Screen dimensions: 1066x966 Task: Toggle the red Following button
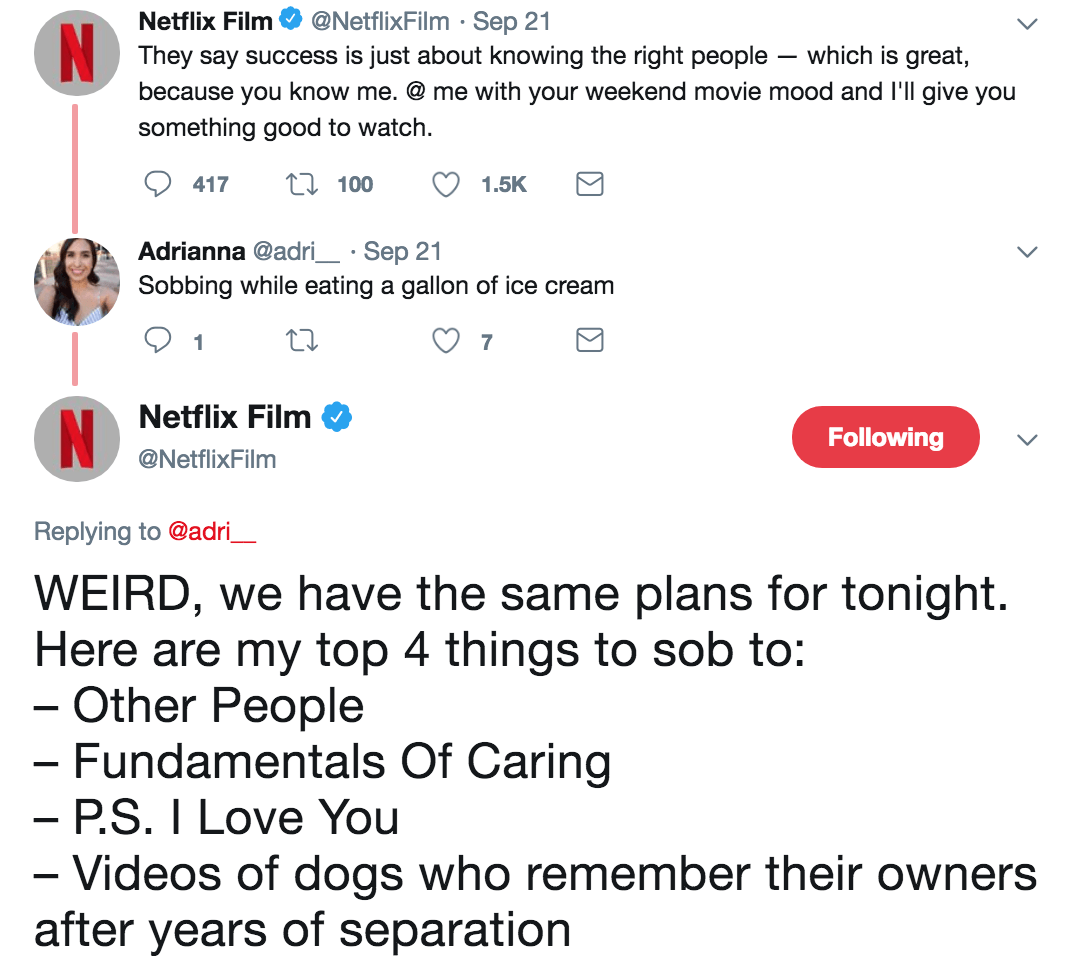click(x=885, y=437)
